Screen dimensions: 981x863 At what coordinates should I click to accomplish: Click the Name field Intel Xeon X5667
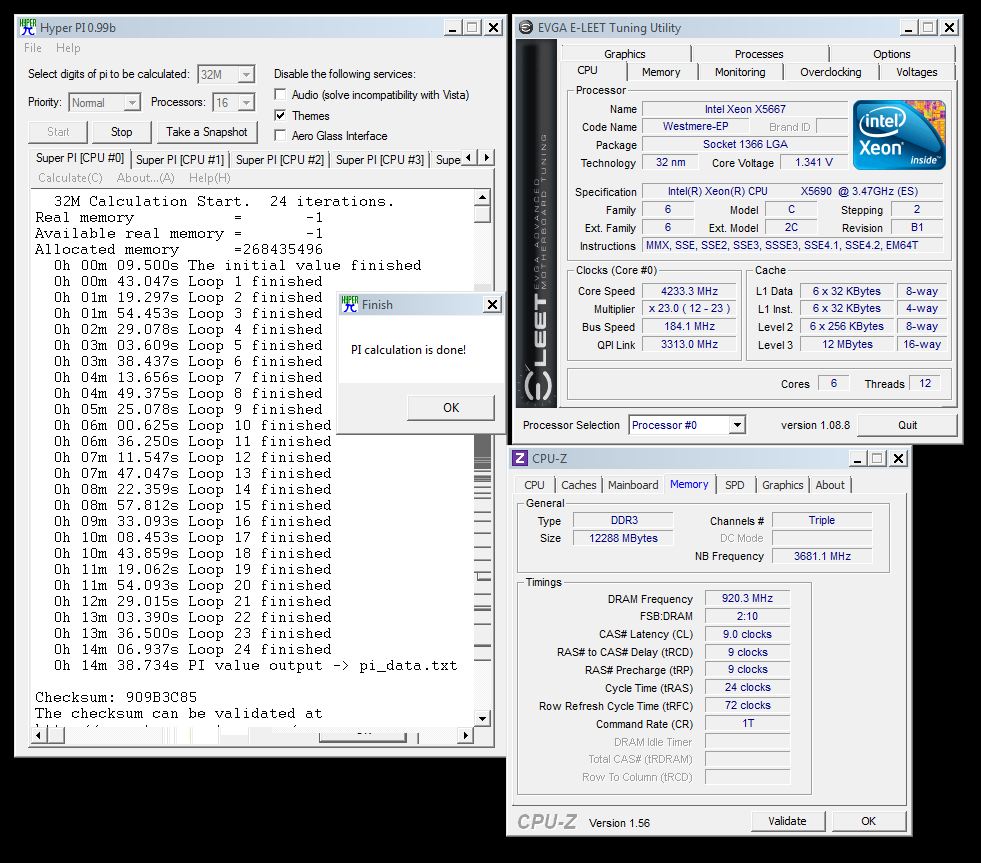tap(745, 109)
